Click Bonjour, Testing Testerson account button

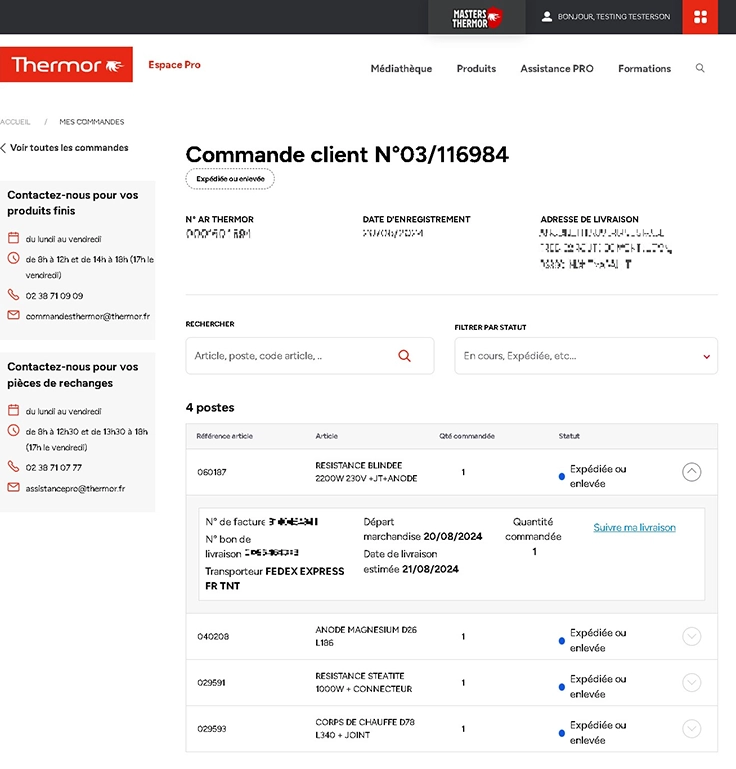click(606, 17)
